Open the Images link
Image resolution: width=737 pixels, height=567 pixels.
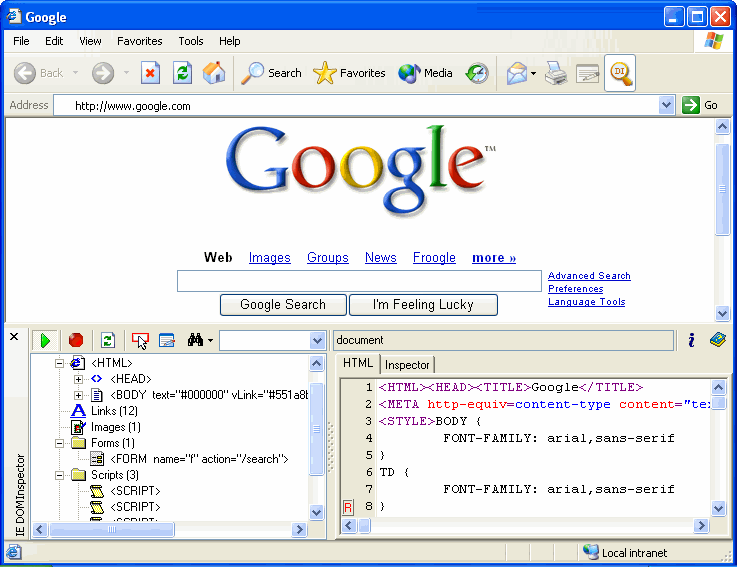[x=269, y=258]
